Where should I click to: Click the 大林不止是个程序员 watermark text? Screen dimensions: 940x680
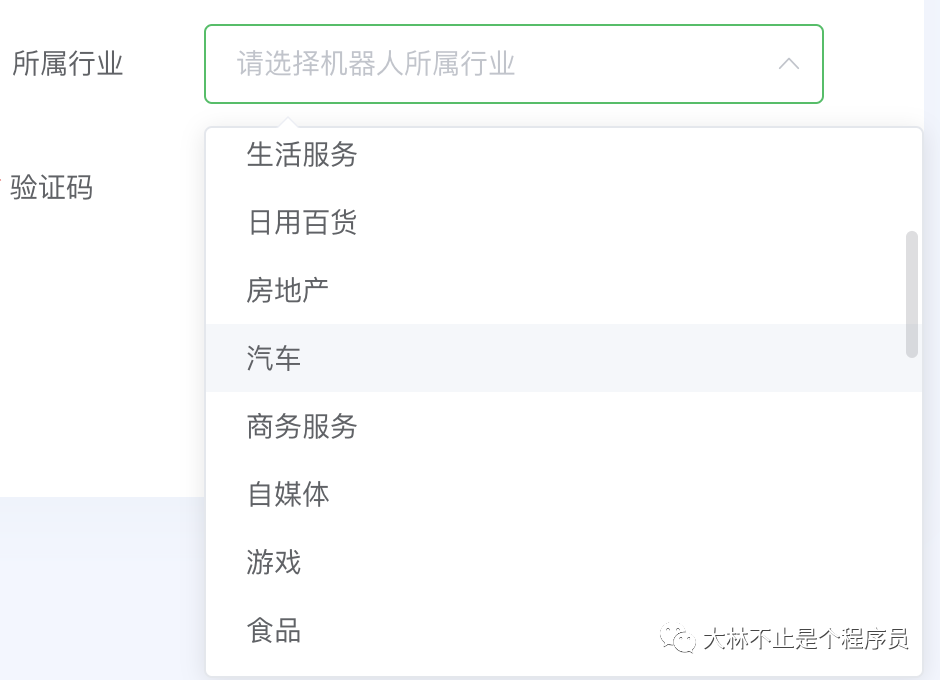tap(804, 639)
